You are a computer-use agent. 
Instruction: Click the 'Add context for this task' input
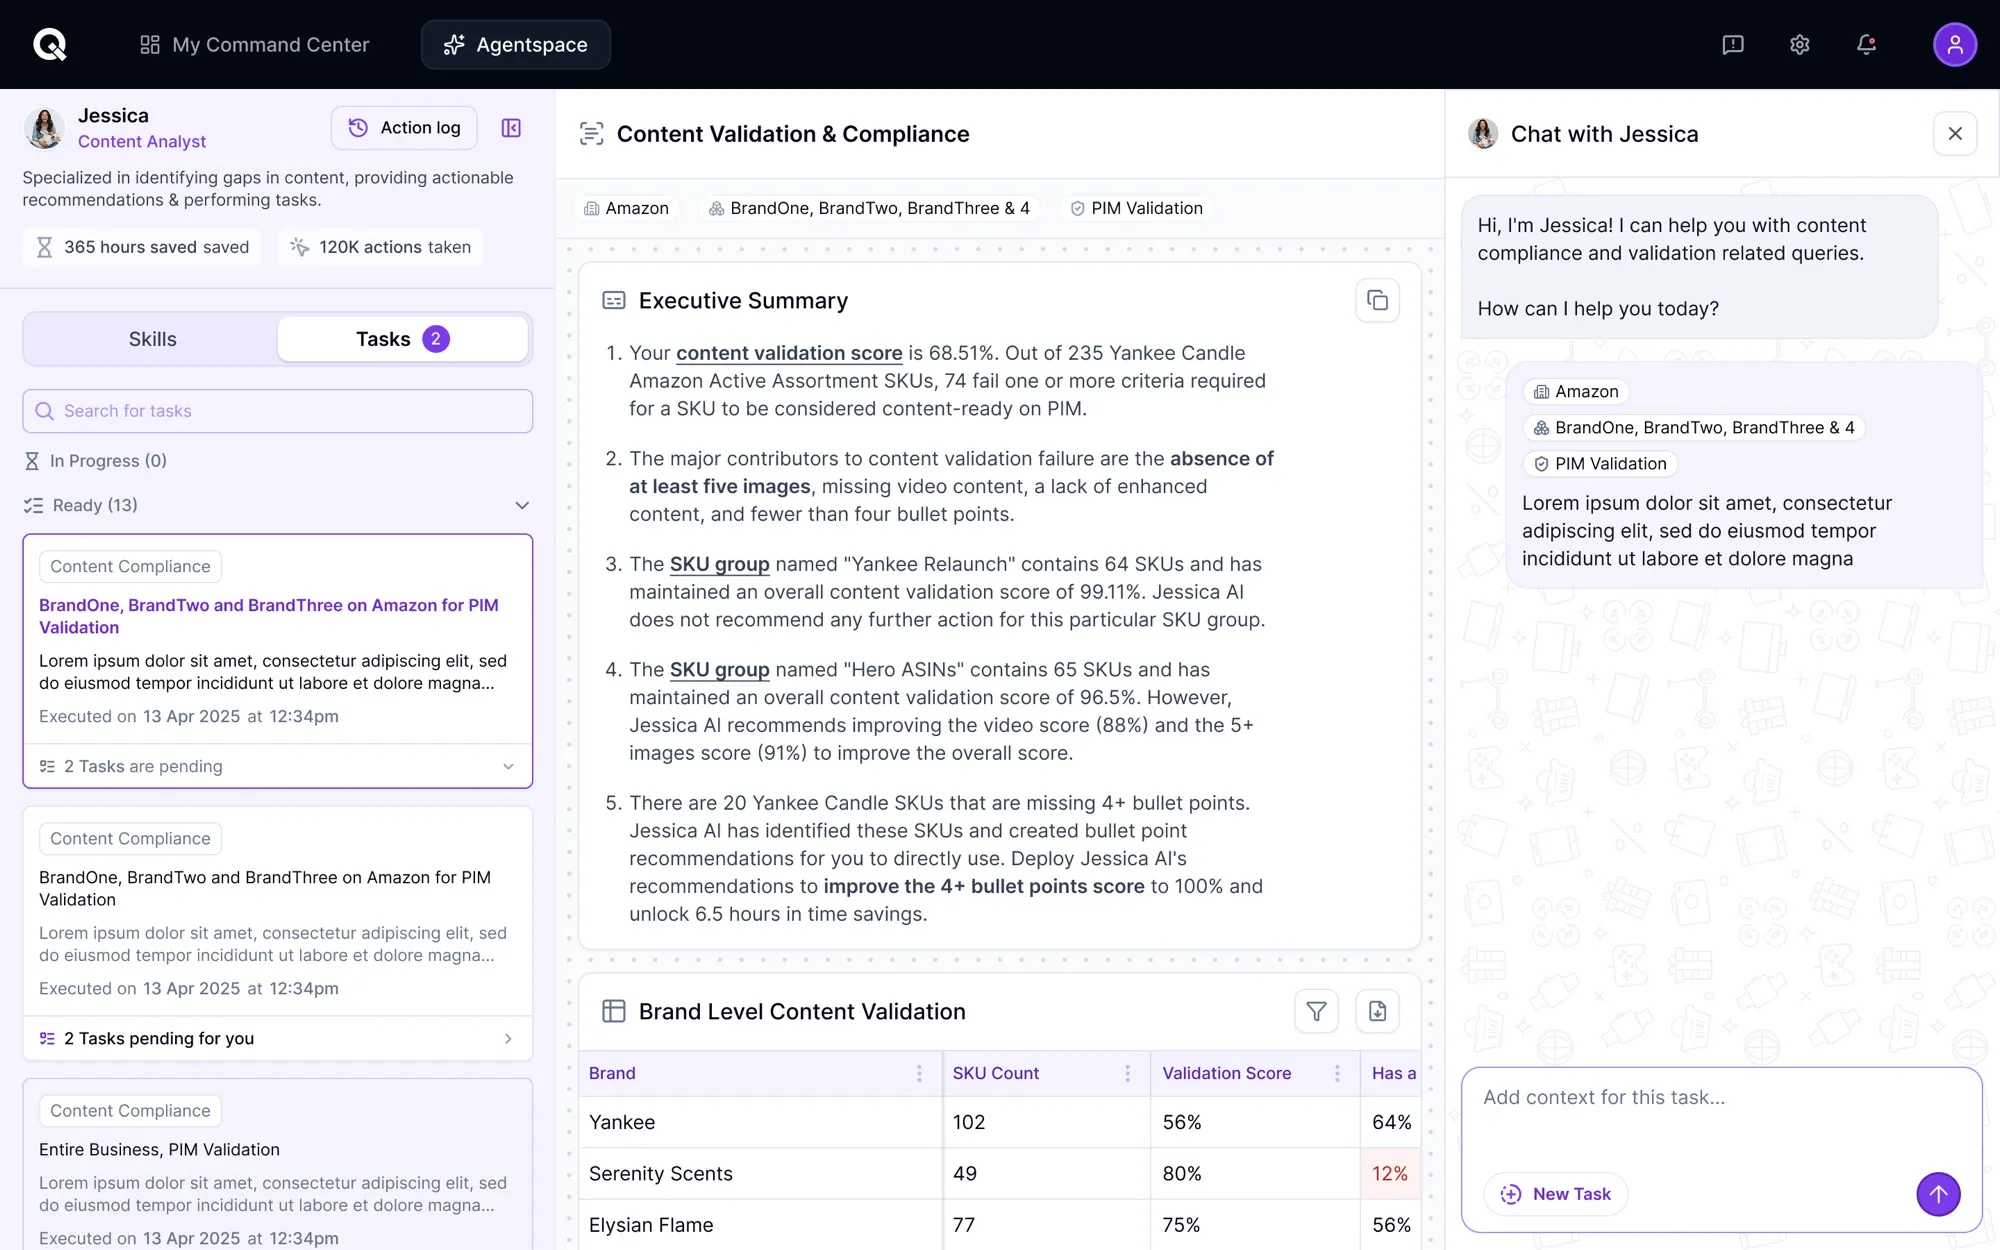(x=1720, y=1116)
